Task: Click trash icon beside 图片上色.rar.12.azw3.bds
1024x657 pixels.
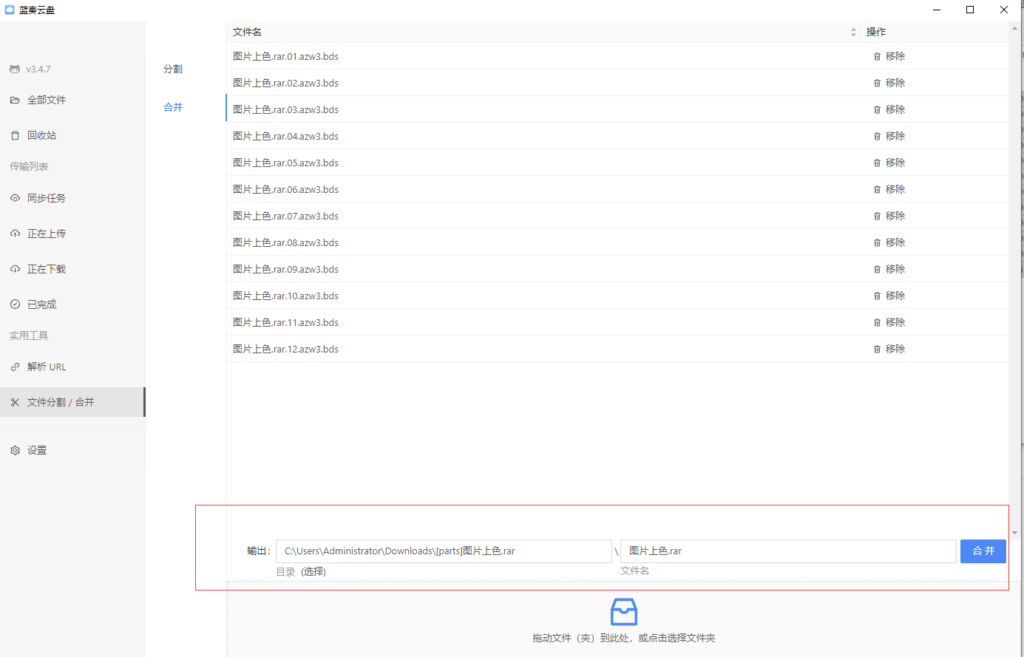Action: [x=876, y=349]
